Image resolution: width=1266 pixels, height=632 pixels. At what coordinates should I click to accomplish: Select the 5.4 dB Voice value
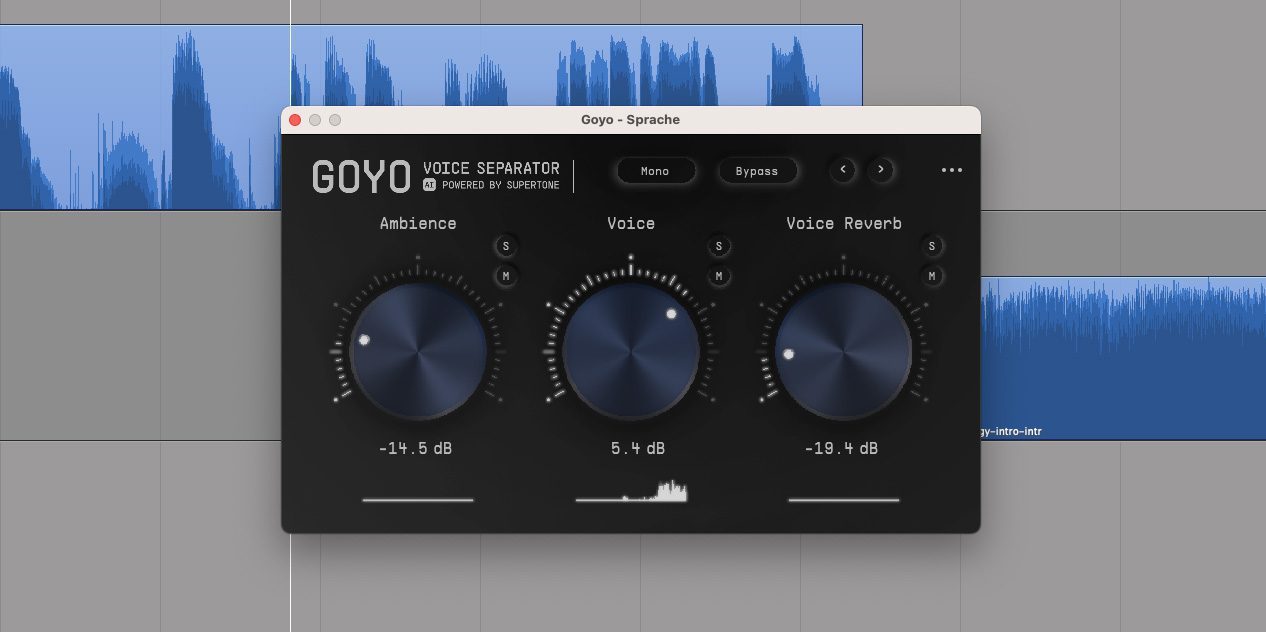point(638,449)
